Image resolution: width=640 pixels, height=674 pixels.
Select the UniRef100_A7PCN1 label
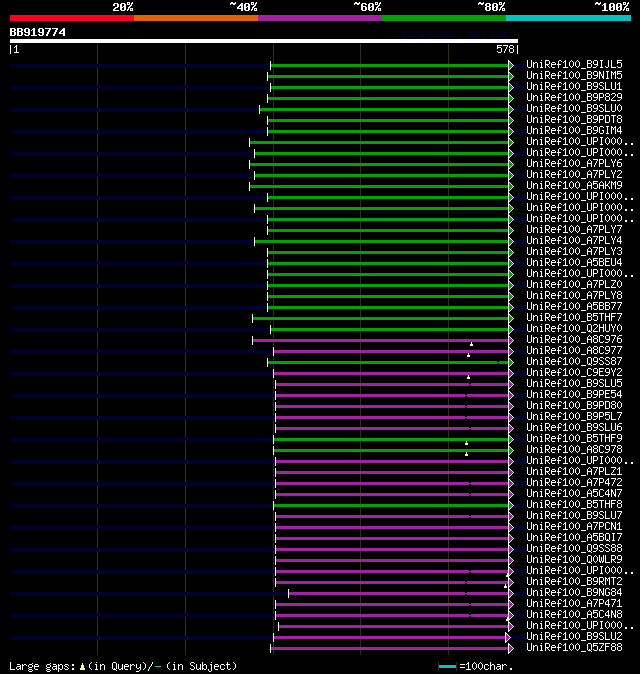pyautogui.click(x=574, y=527)
